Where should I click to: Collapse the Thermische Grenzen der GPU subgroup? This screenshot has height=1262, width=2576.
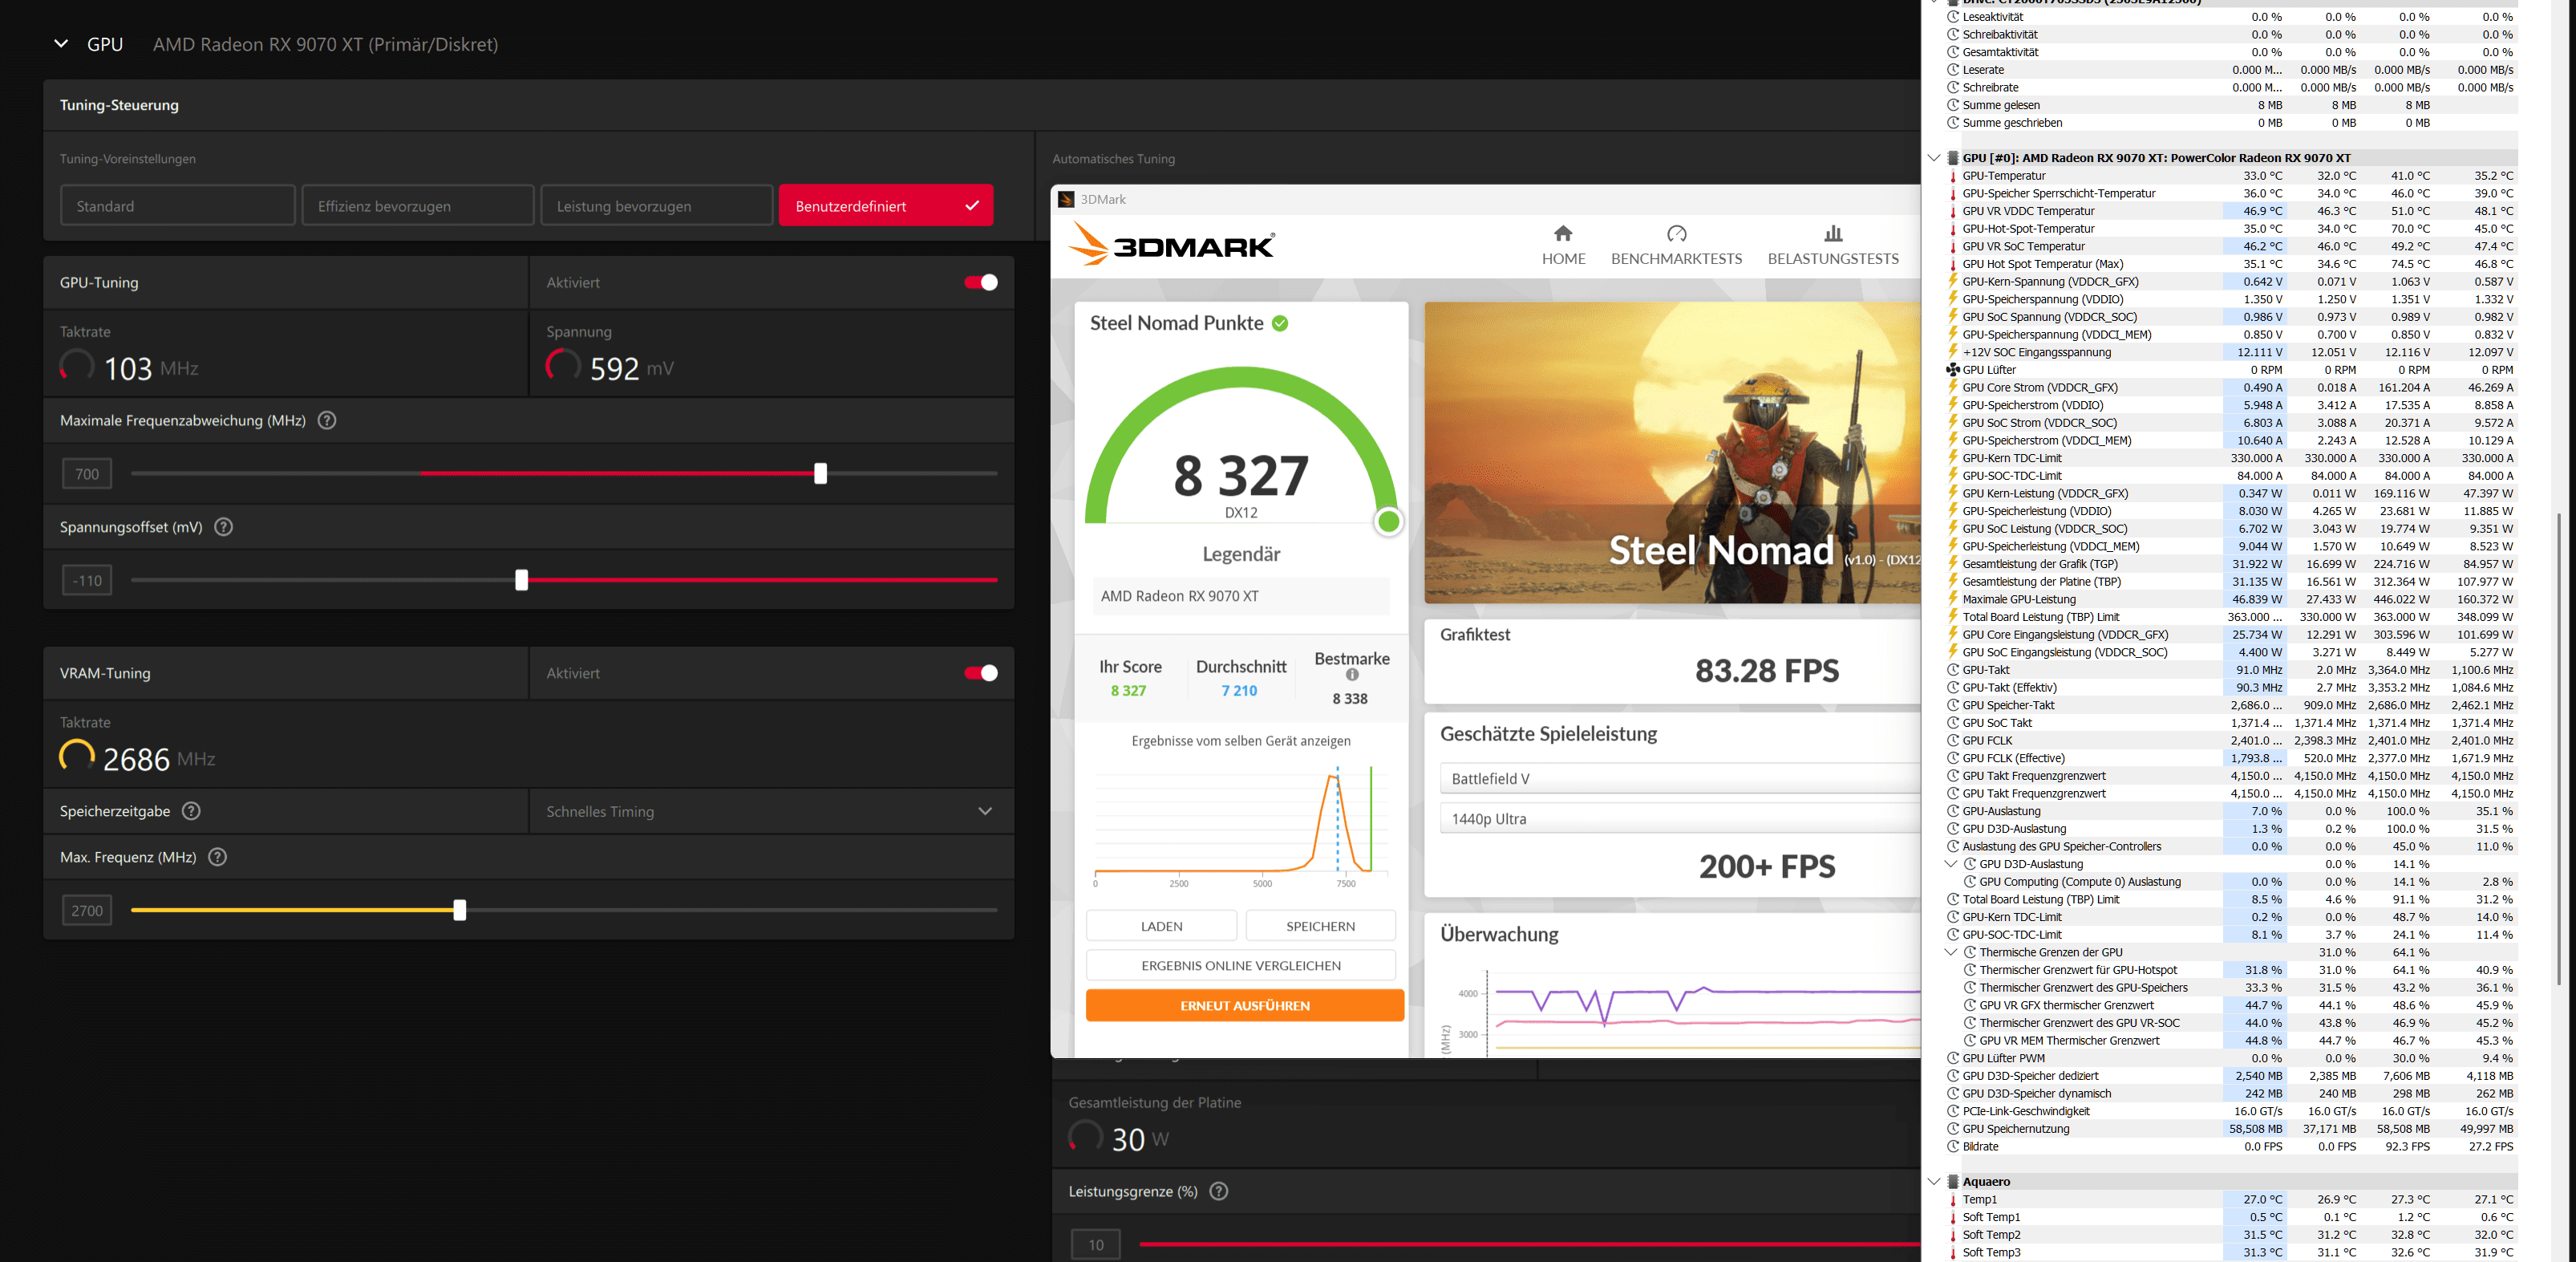click(1951, 952)
